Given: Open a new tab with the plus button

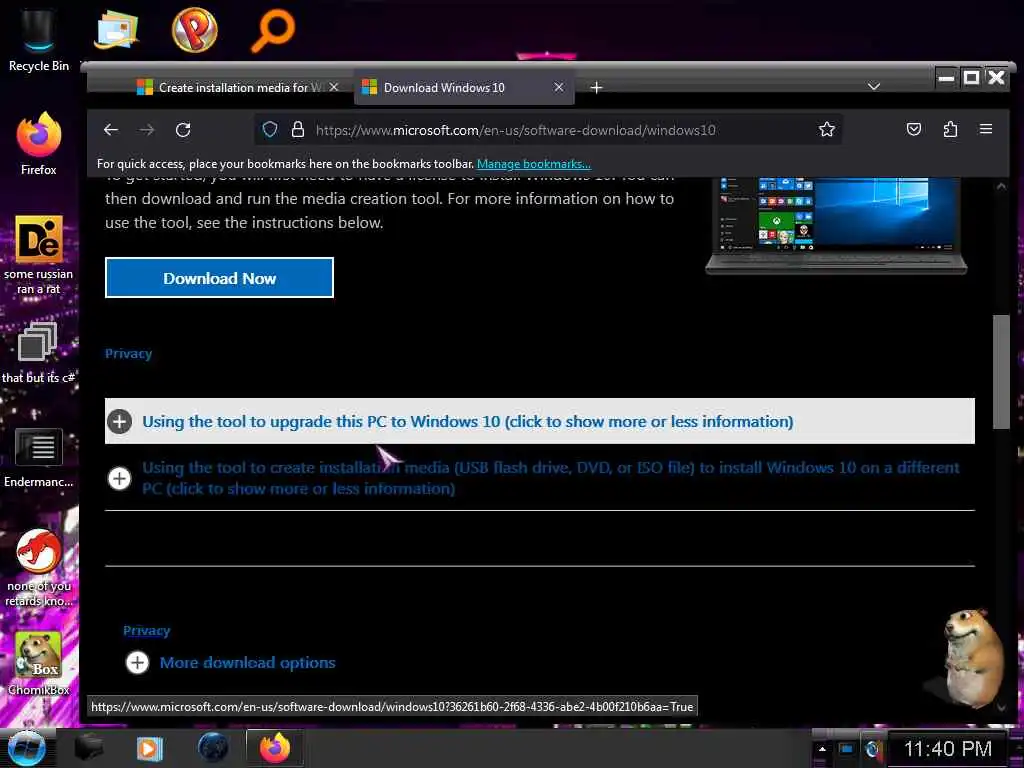Looking at the screenshot, I should [x=596, y=88].
